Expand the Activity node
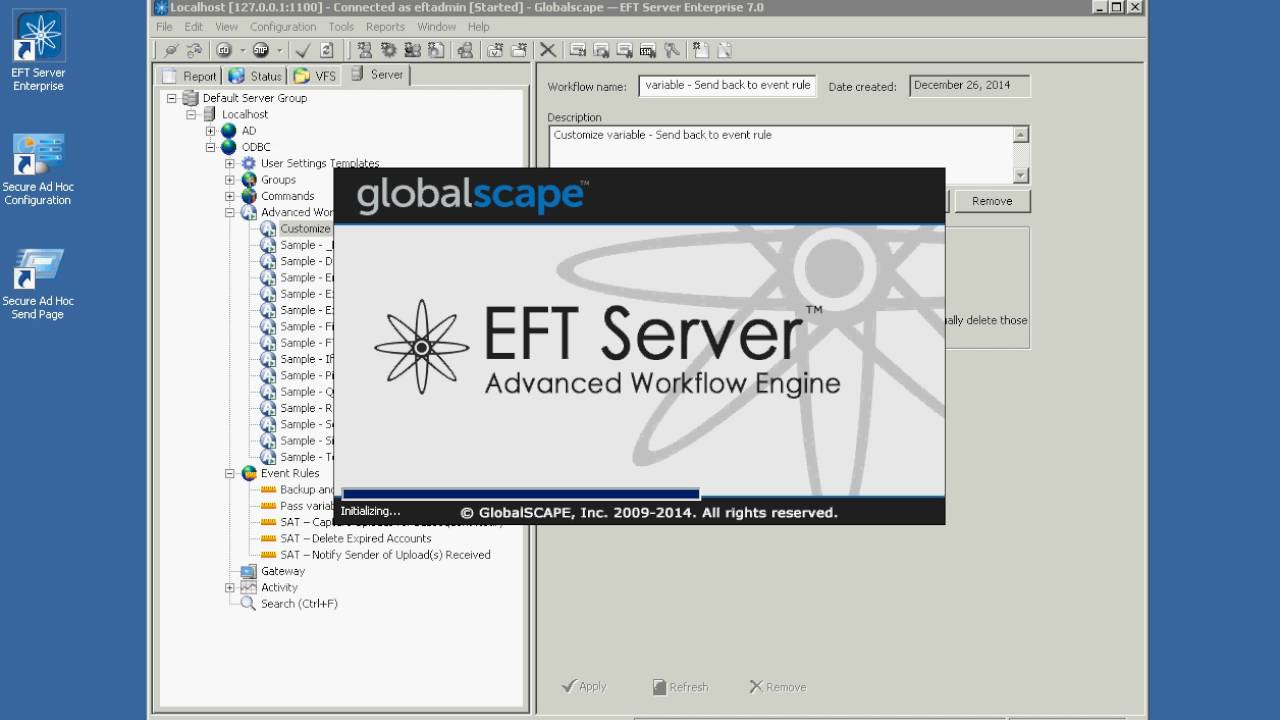This screenshot has width=1280, height=720. coord(230,587)
